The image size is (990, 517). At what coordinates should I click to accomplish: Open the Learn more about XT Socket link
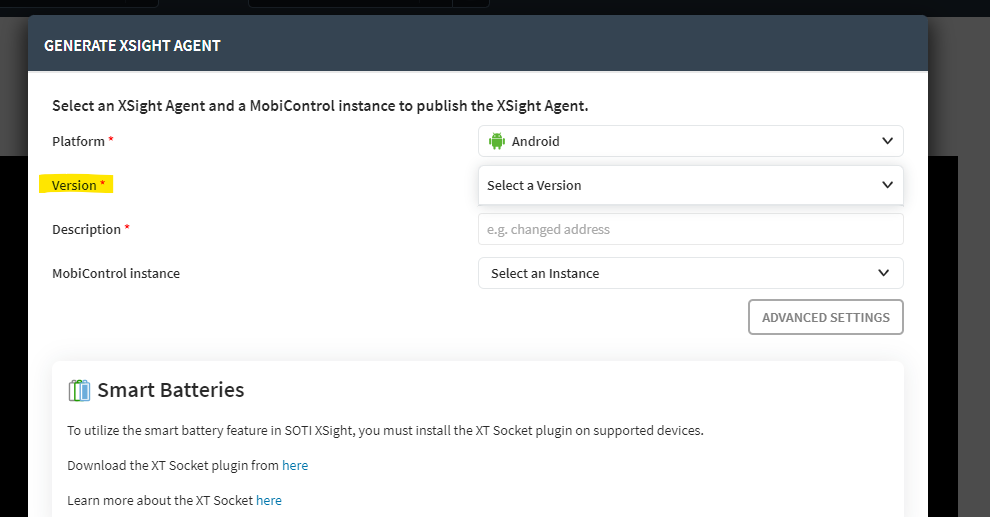269,500
